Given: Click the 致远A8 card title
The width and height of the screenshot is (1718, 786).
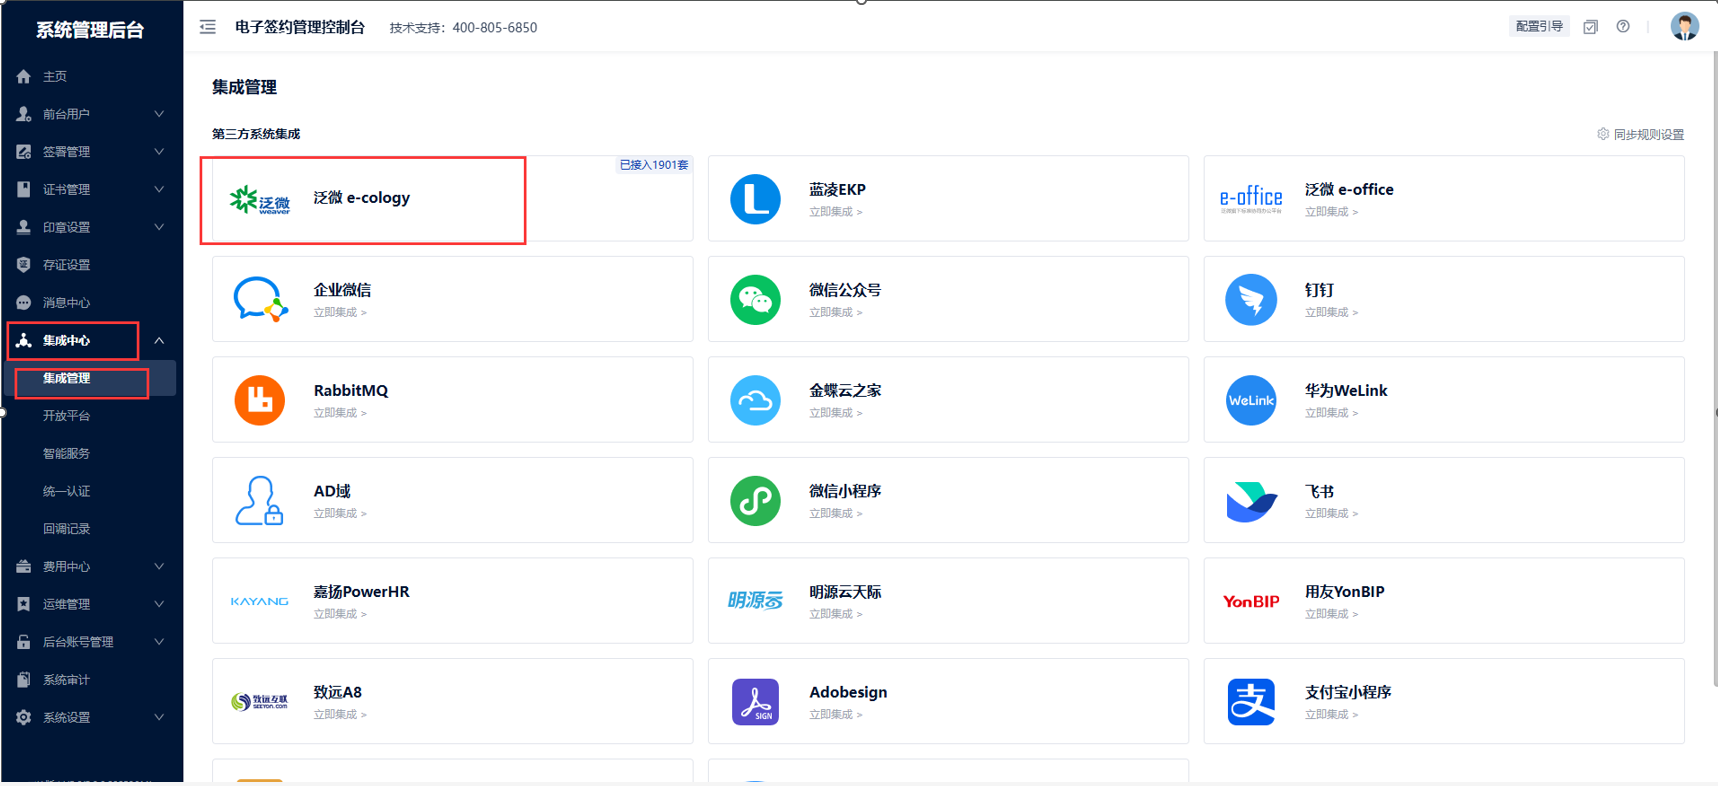Looking at the screenshot, I should pyautogui.click(x=338, y=692).
